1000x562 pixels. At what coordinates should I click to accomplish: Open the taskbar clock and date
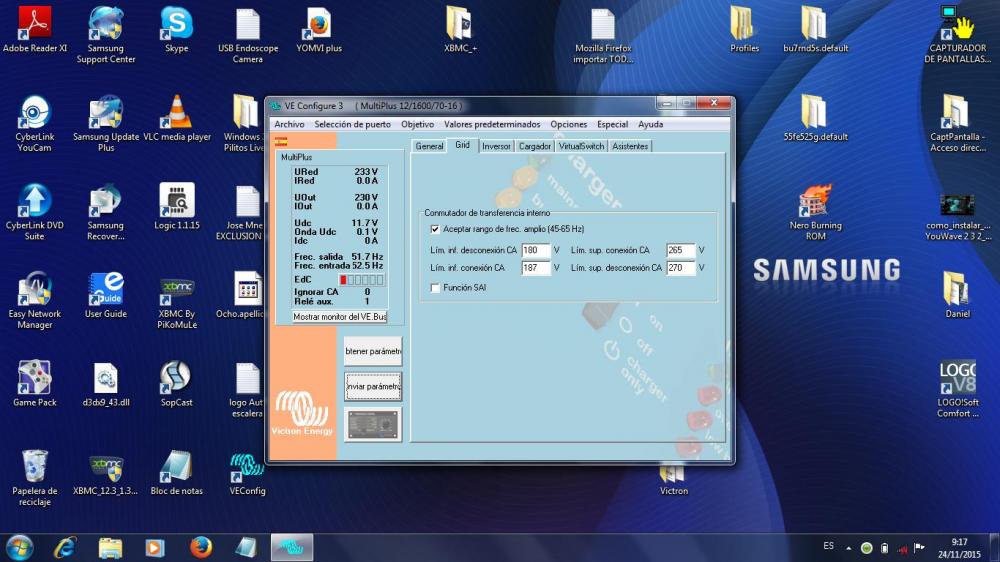(959, 548)
